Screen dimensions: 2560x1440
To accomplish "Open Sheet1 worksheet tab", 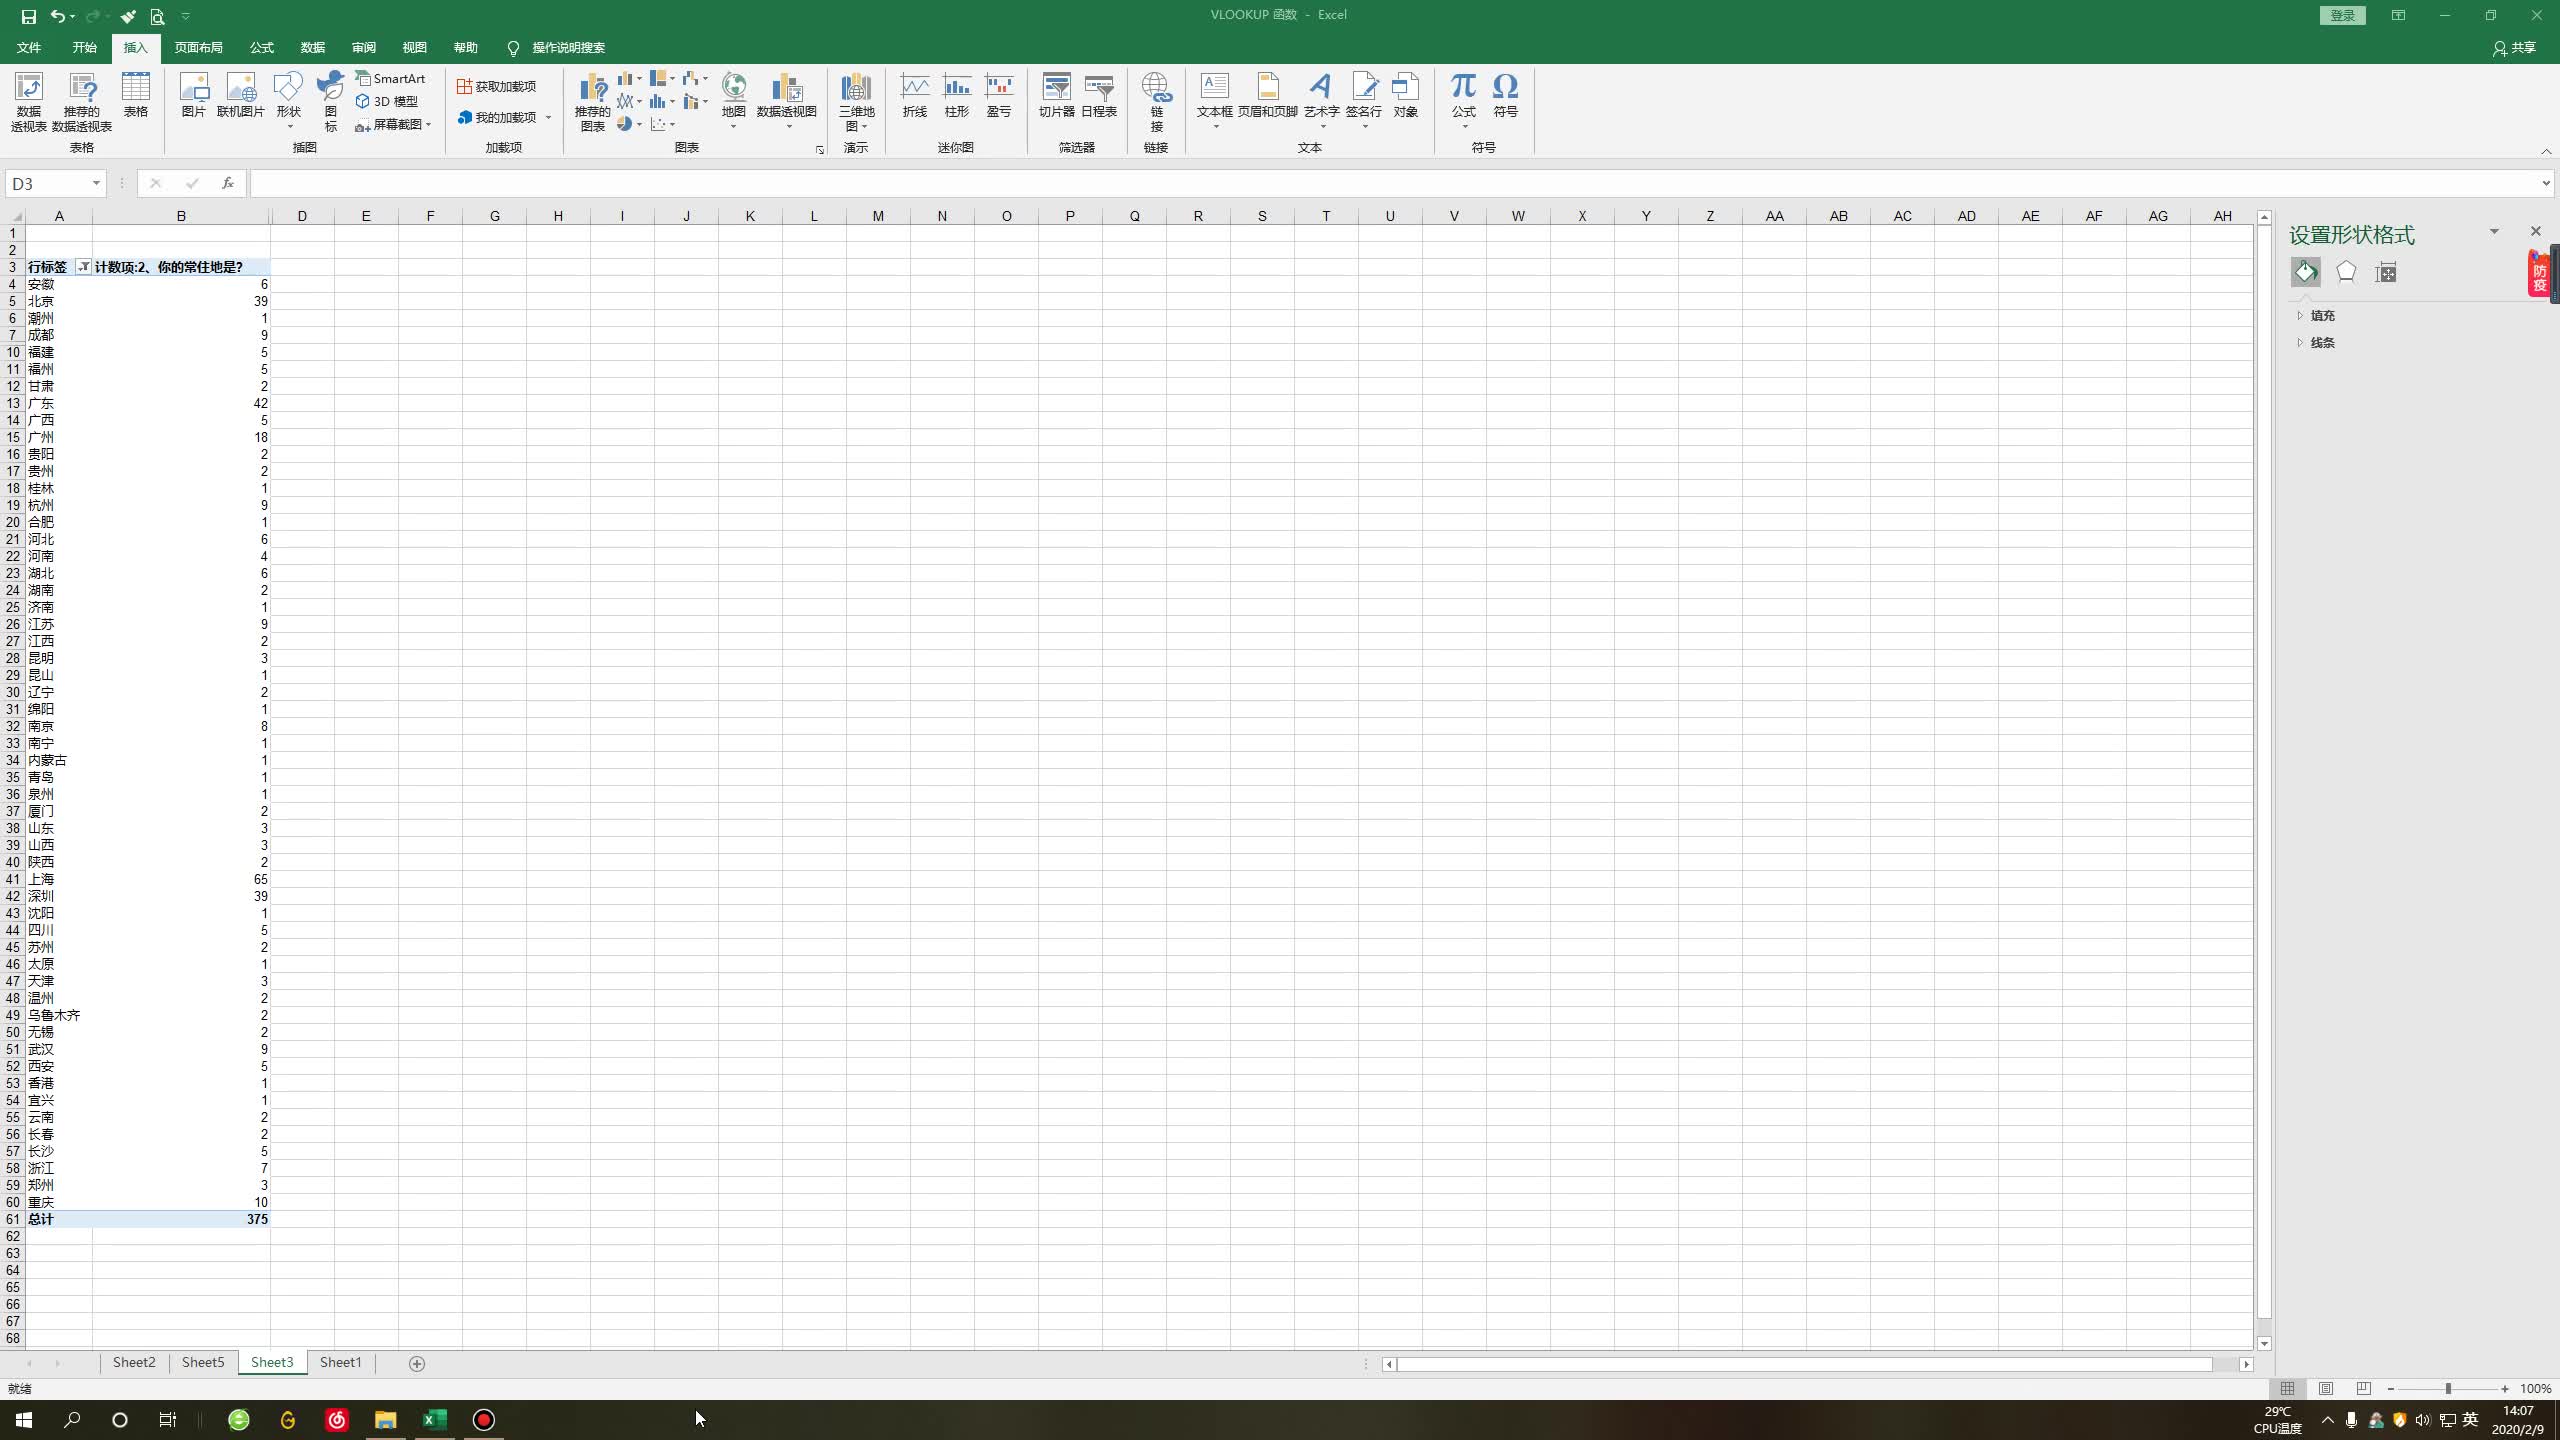I will pyautogui.click(x=341, y=1363).
